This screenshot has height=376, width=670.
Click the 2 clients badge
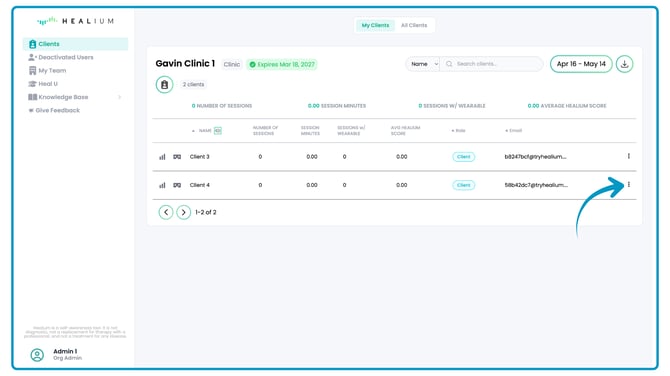[x=193, y=85]
